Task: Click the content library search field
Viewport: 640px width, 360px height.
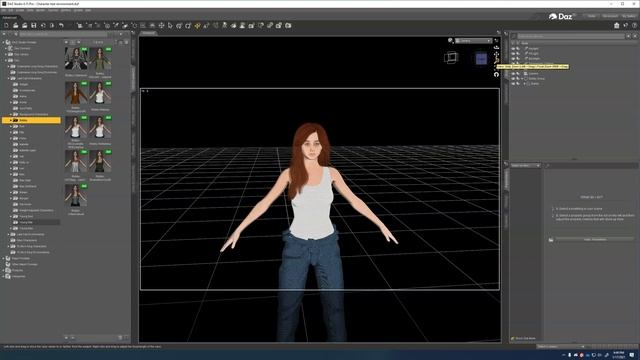Action: pos(63,34)
